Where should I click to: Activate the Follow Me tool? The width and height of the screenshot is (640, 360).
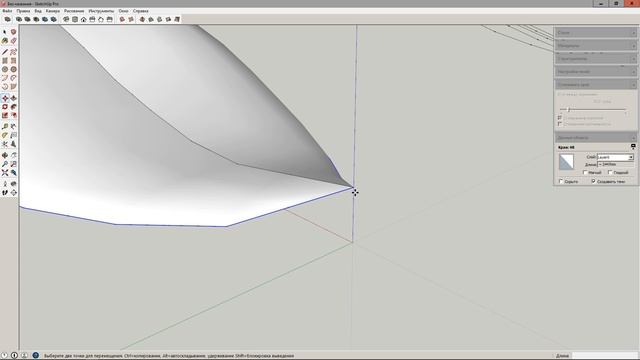[x=13, y=107]
